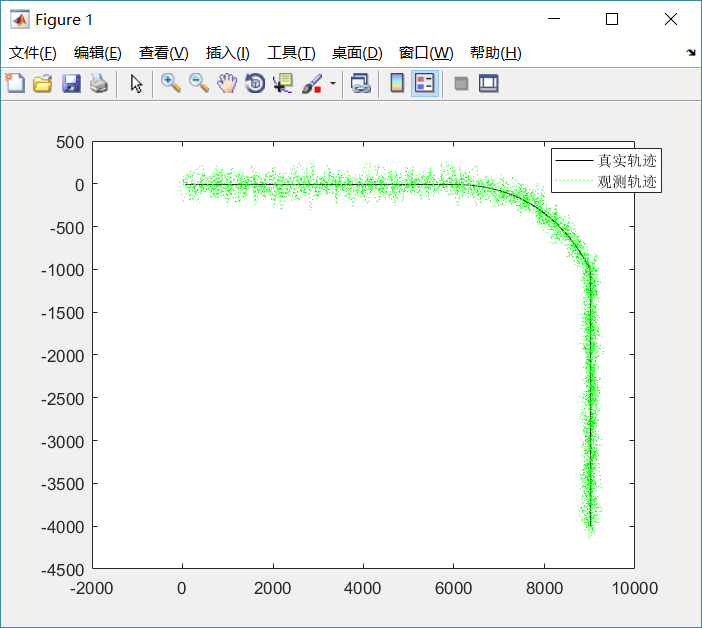The image size is (702, 628).
Task: Enable the Rotate 3D tool
Action: coord(255,84)
